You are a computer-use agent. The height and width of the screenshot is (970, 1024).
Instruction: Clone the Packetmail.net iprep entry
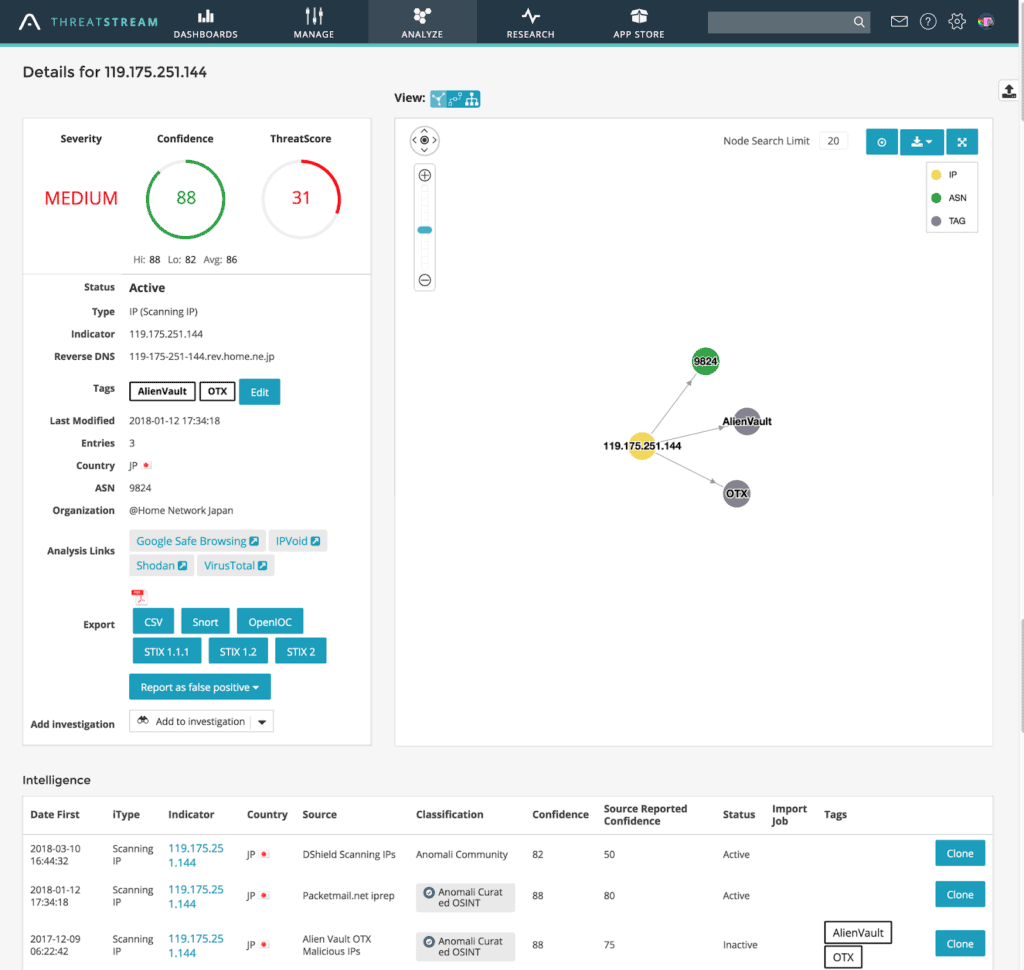tap(960, 895)
